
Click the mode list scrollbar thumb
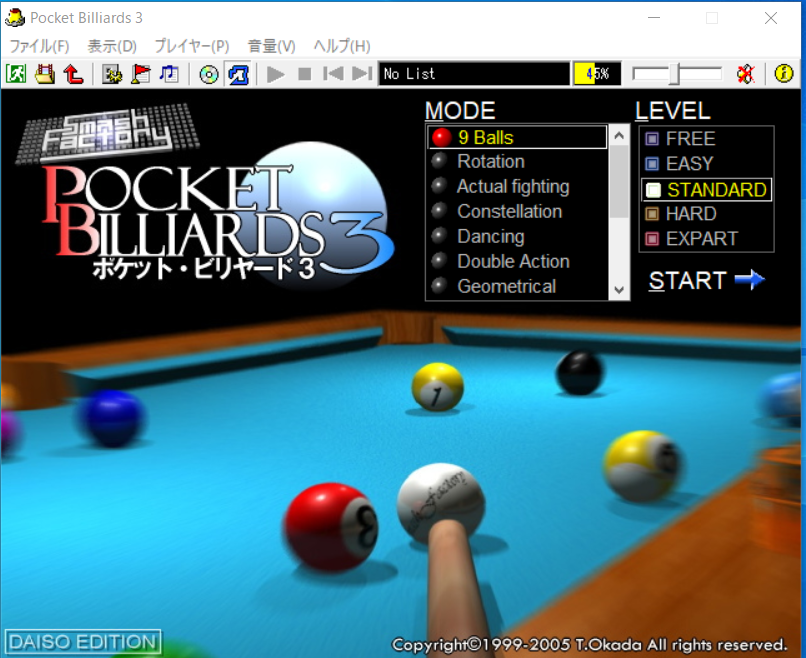pyautogui.click(x=619, y=181)
